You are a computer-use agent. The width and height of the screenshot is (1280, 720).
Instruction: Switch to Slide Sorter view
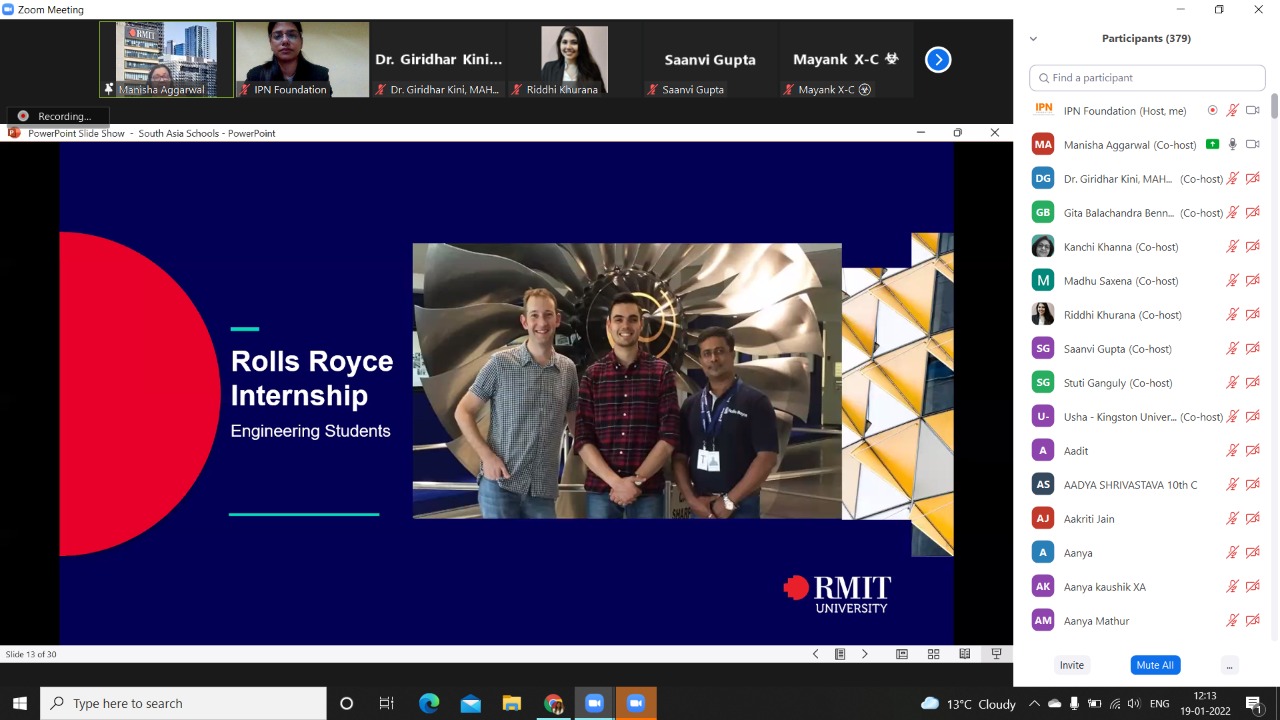point(933,654)
